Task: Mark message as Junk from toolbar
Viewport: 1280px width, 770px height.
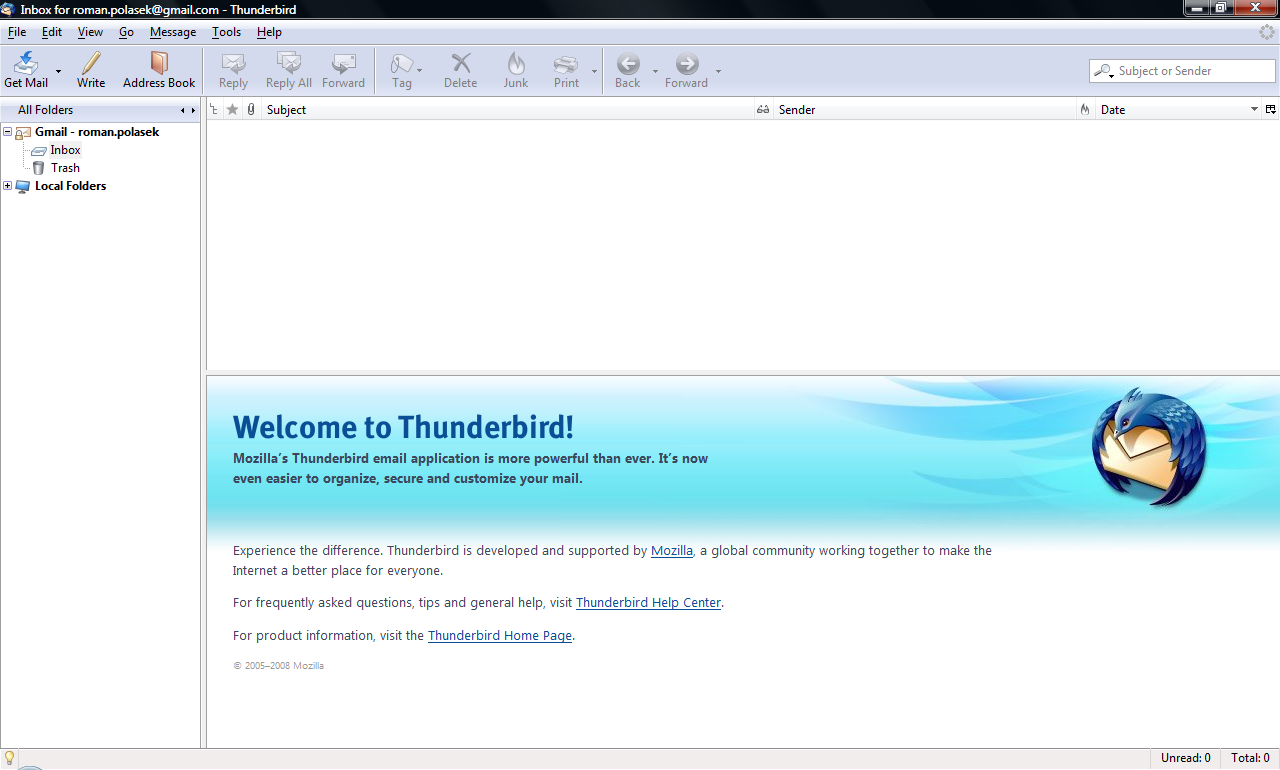Action: click(x=516, y=64)
